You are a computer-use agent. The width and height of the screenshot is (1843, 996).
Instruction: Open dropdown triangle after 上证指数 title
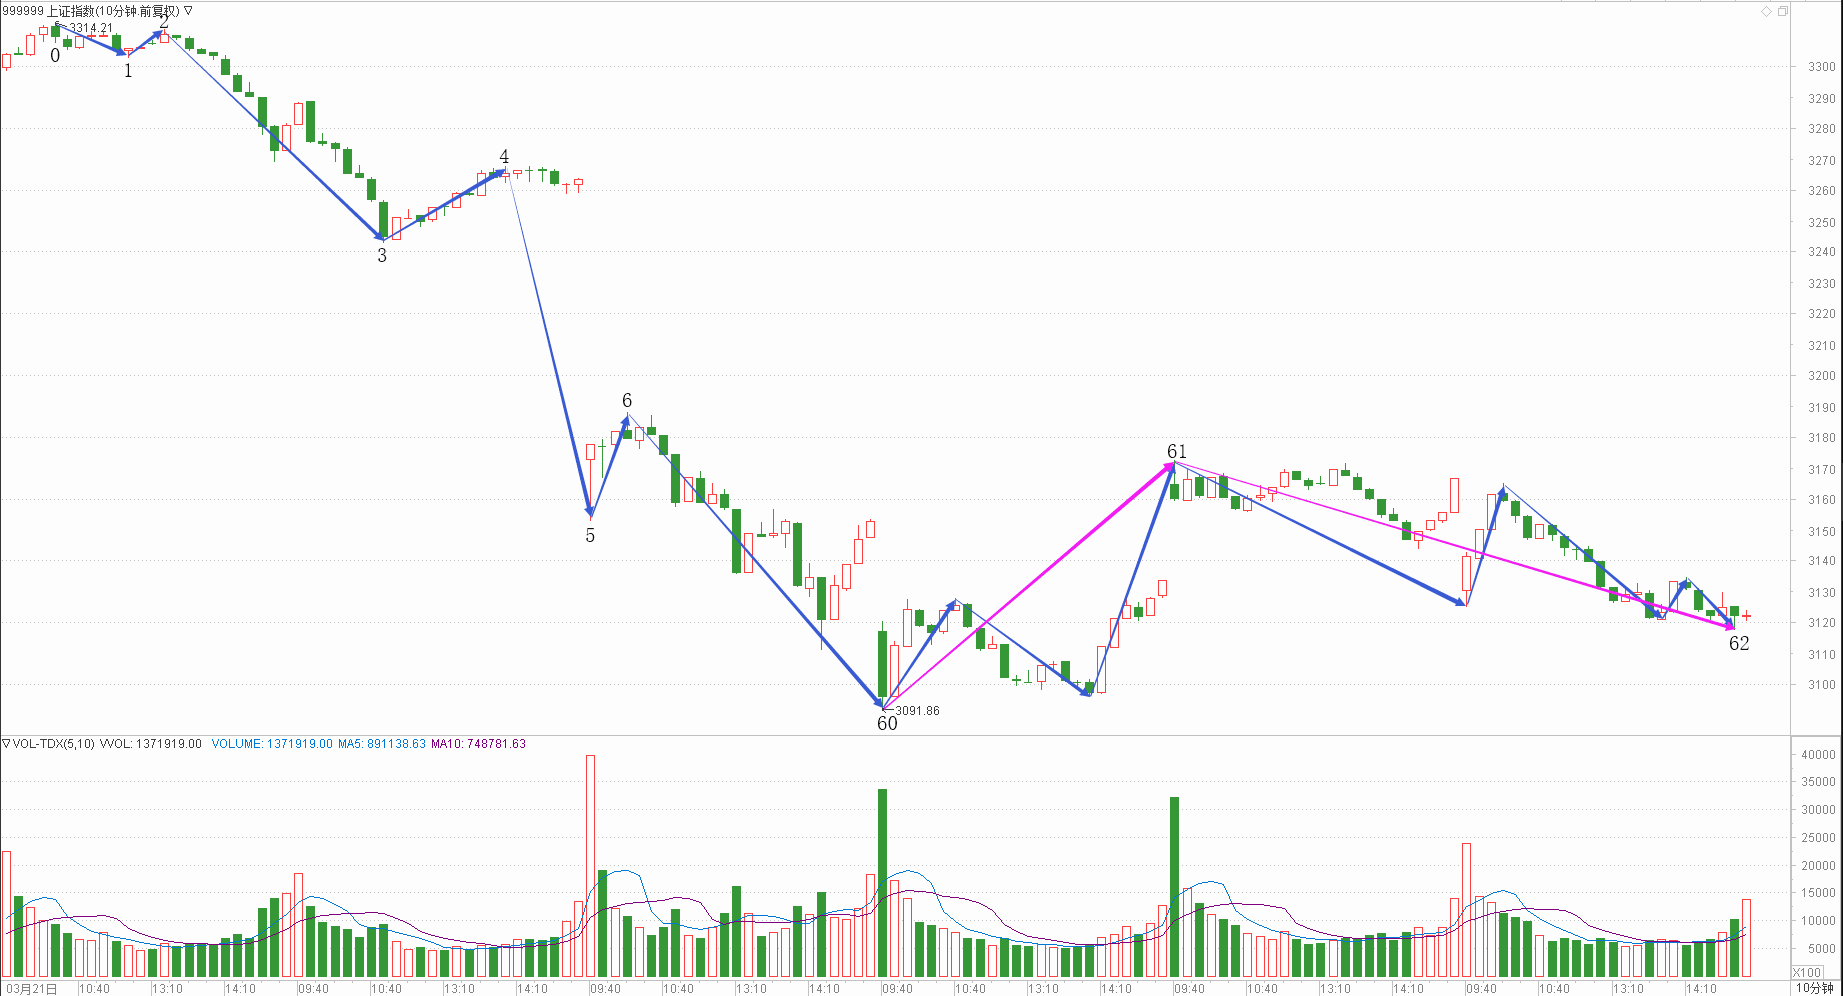click(x=188, y=11)
